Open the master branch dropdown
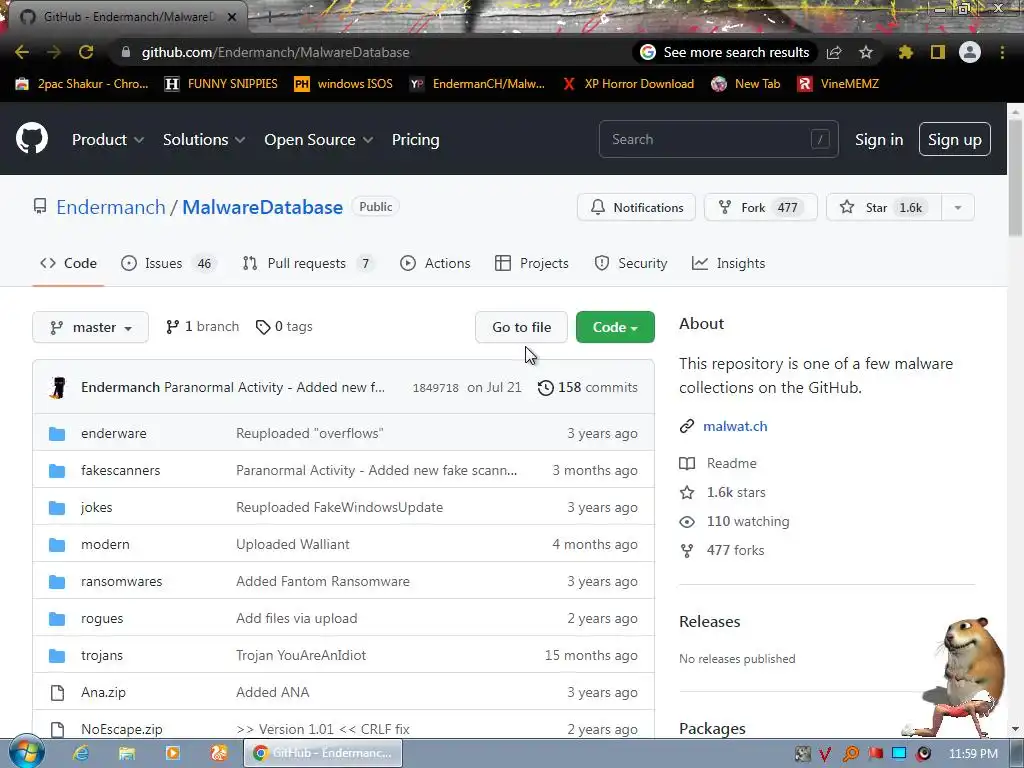Viewport: 1024px width, 768px height. pyautogui.click(x=91, y=327)
